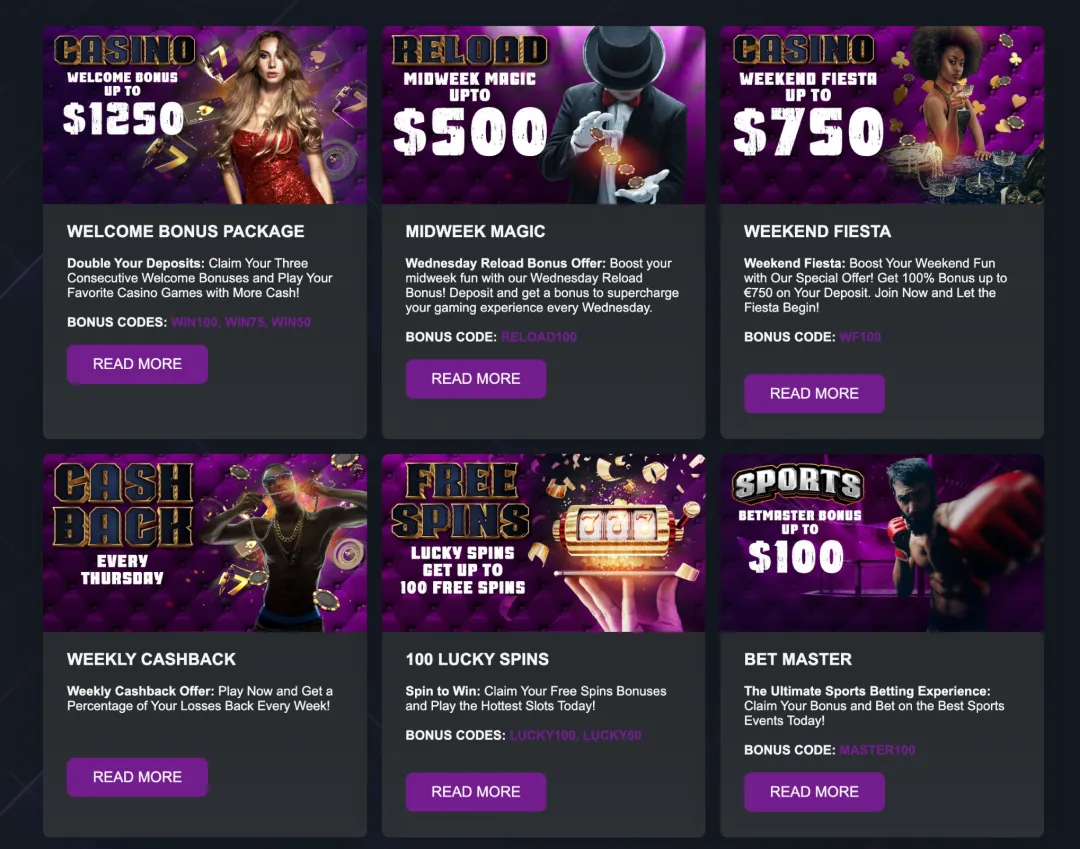Screen dimensions: 1080x849
Task: Click the WELCOME BONUS PACKAGE heading
Action: [x=185, y=231]
